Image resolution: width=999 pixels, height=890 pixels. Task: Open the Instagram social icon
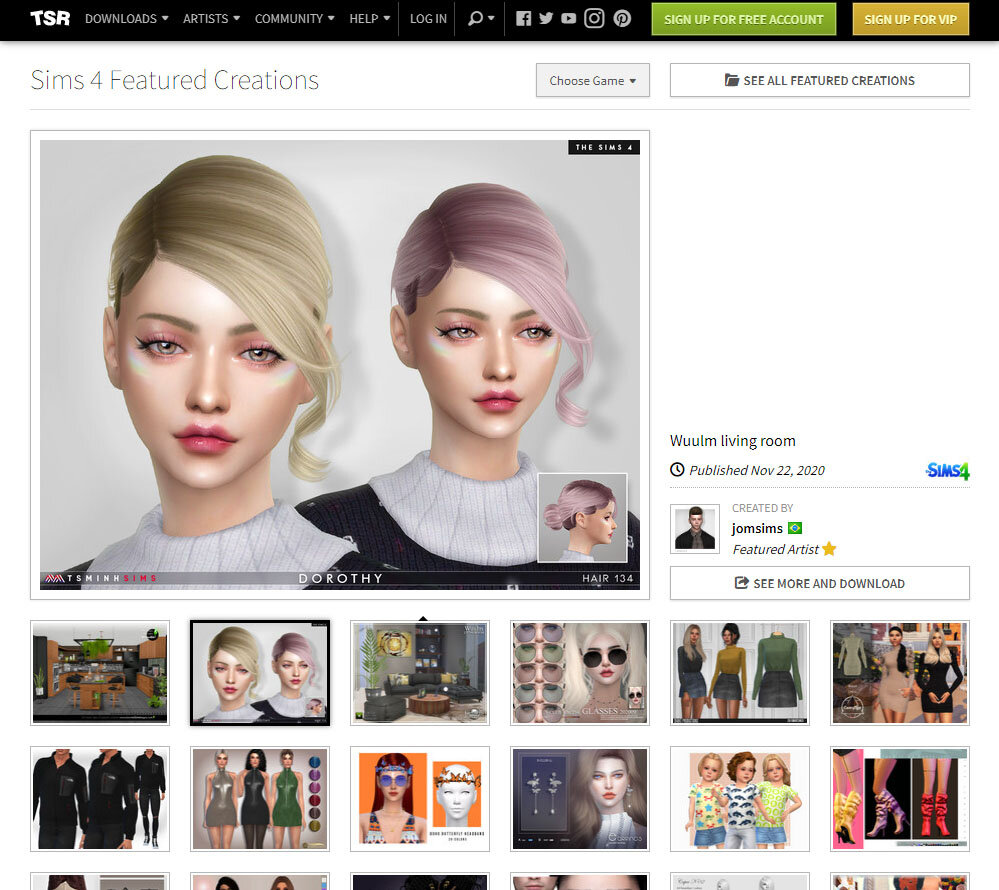tap(594, 18)
